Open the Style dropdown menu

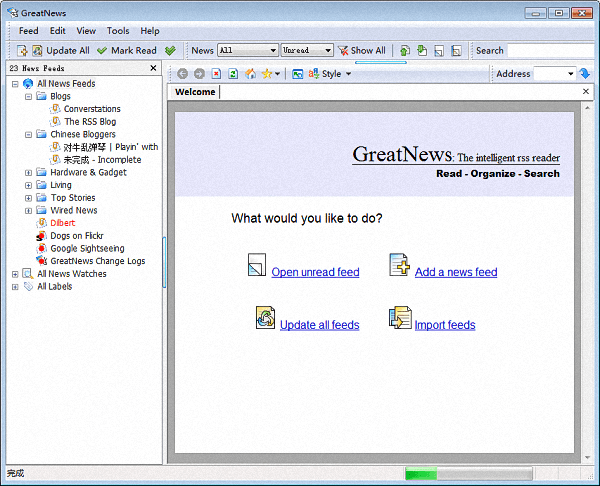click(330, 74)
